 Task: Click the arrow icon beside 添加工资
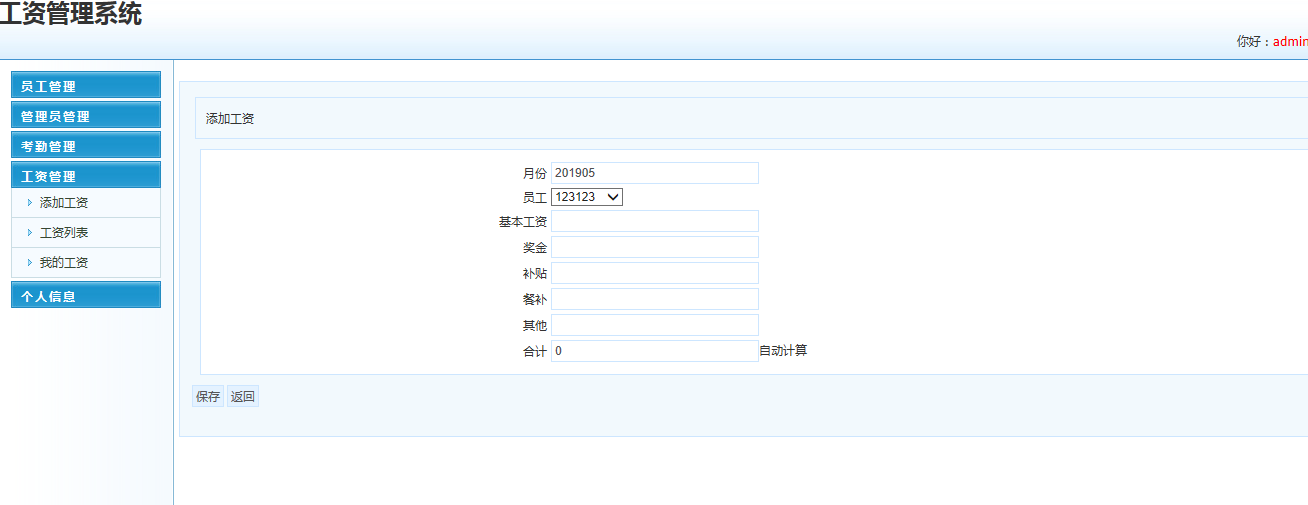[x=30, y=203]
